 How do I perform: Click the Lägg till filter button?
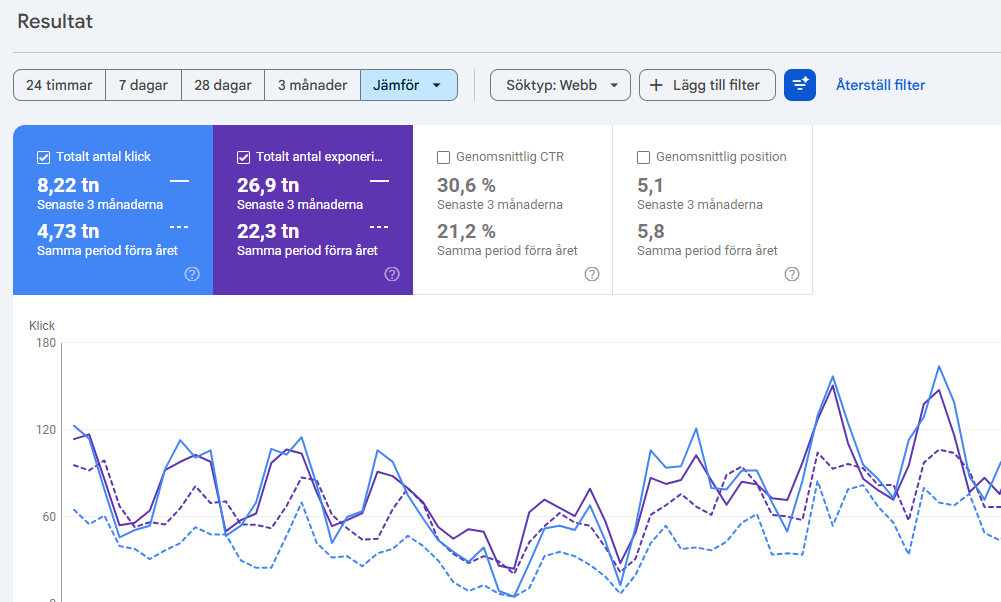point(707,85)
